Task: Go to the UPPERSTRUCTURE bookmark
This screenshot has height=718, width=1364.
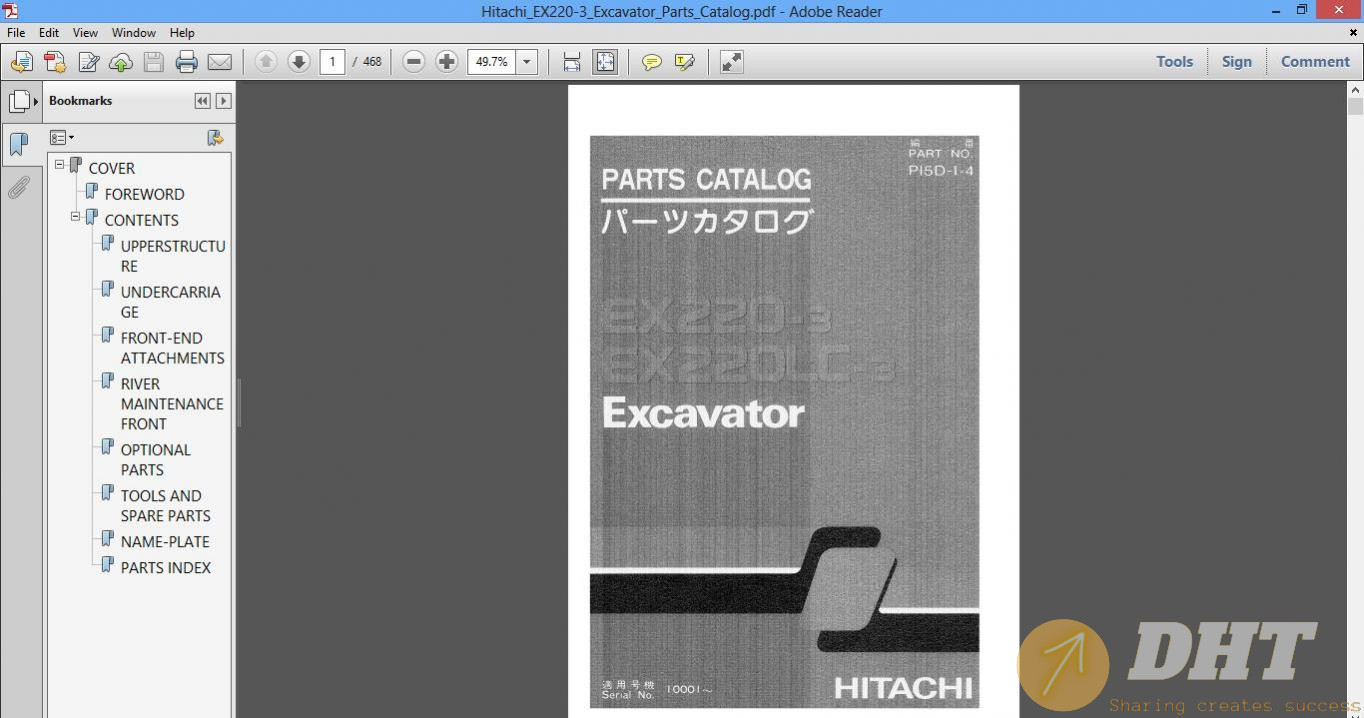Action: (x=173, y=256)
